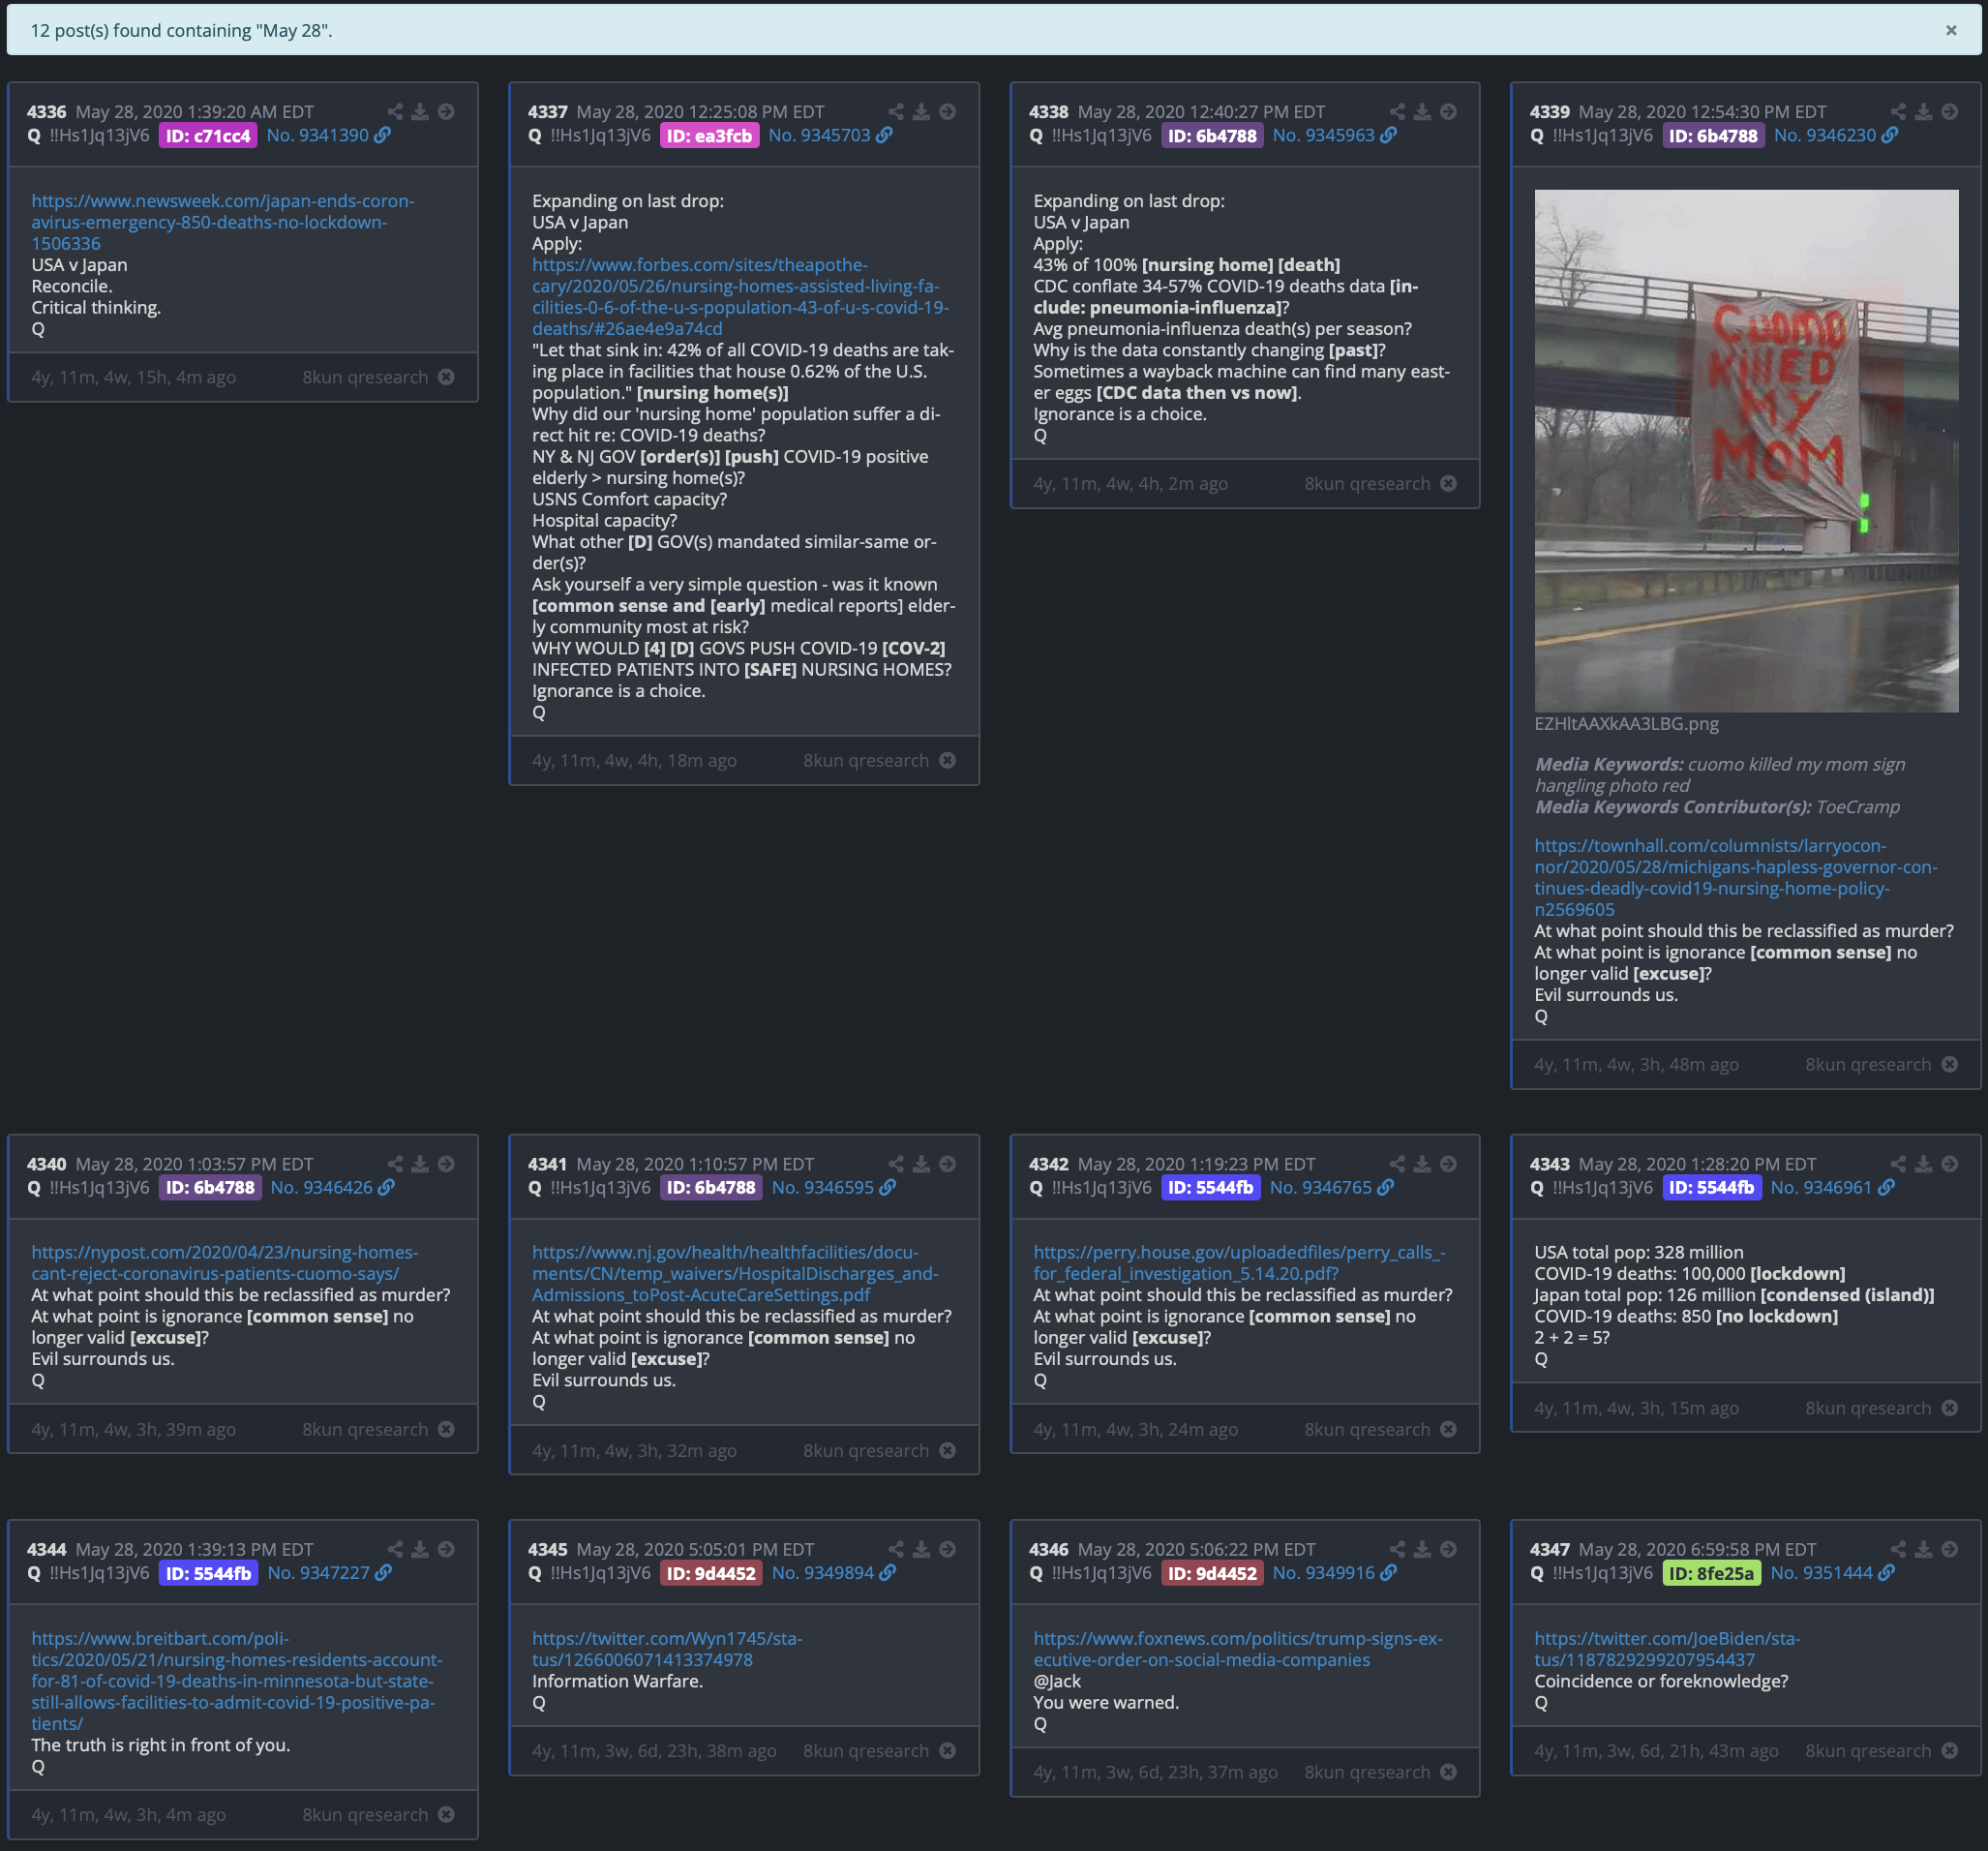Click circle-x icon in post 4345 footer

[947, 1750]
